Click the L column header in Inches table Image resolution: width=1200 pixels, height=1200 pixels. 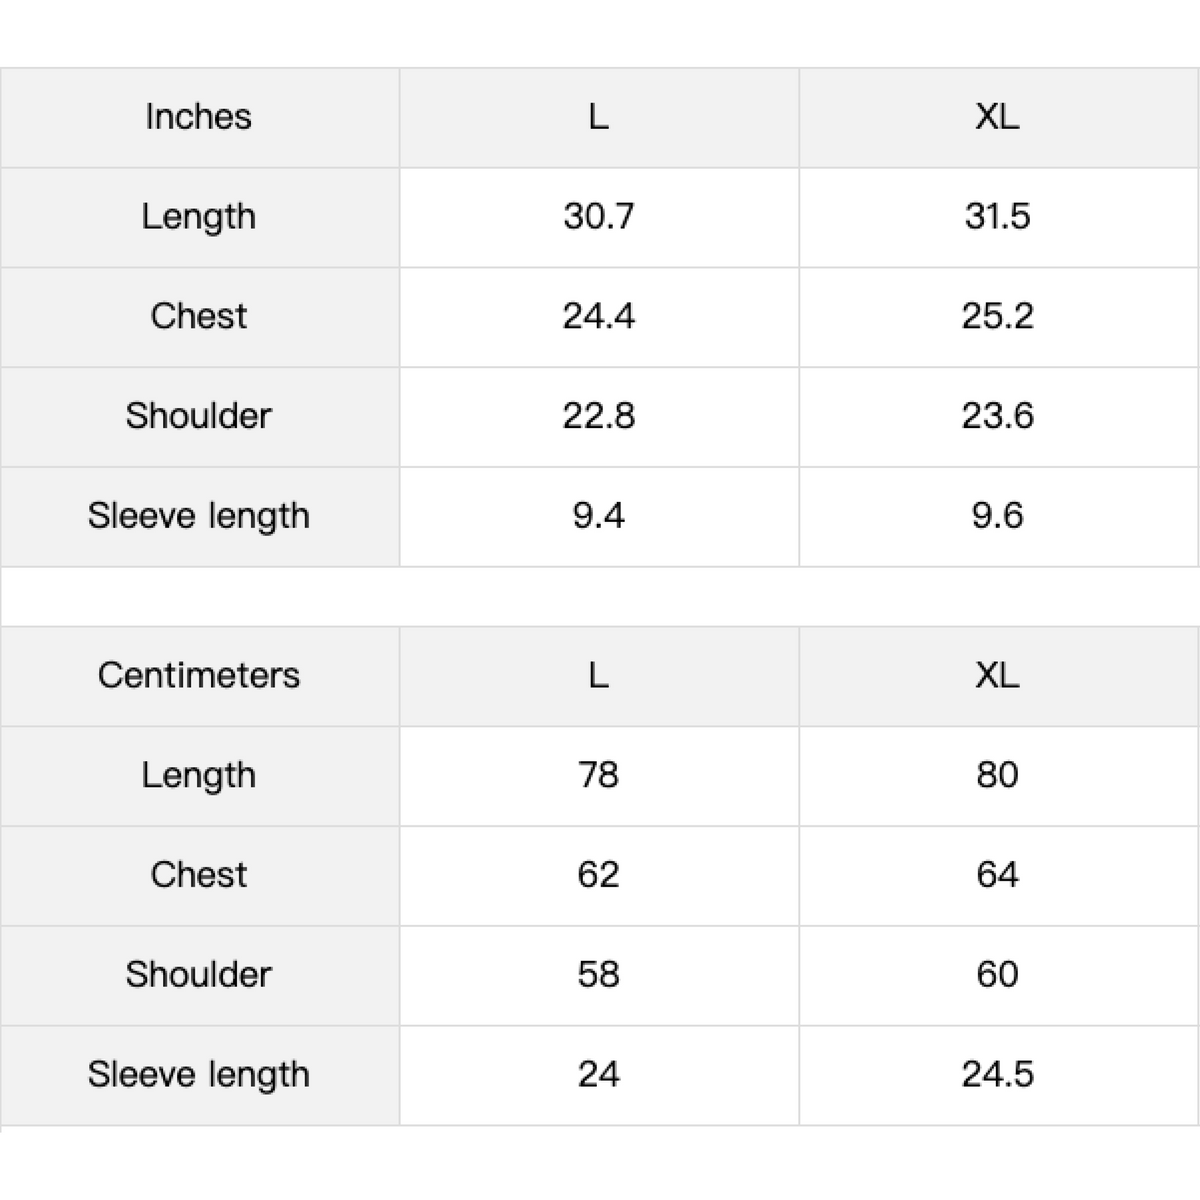599,118
